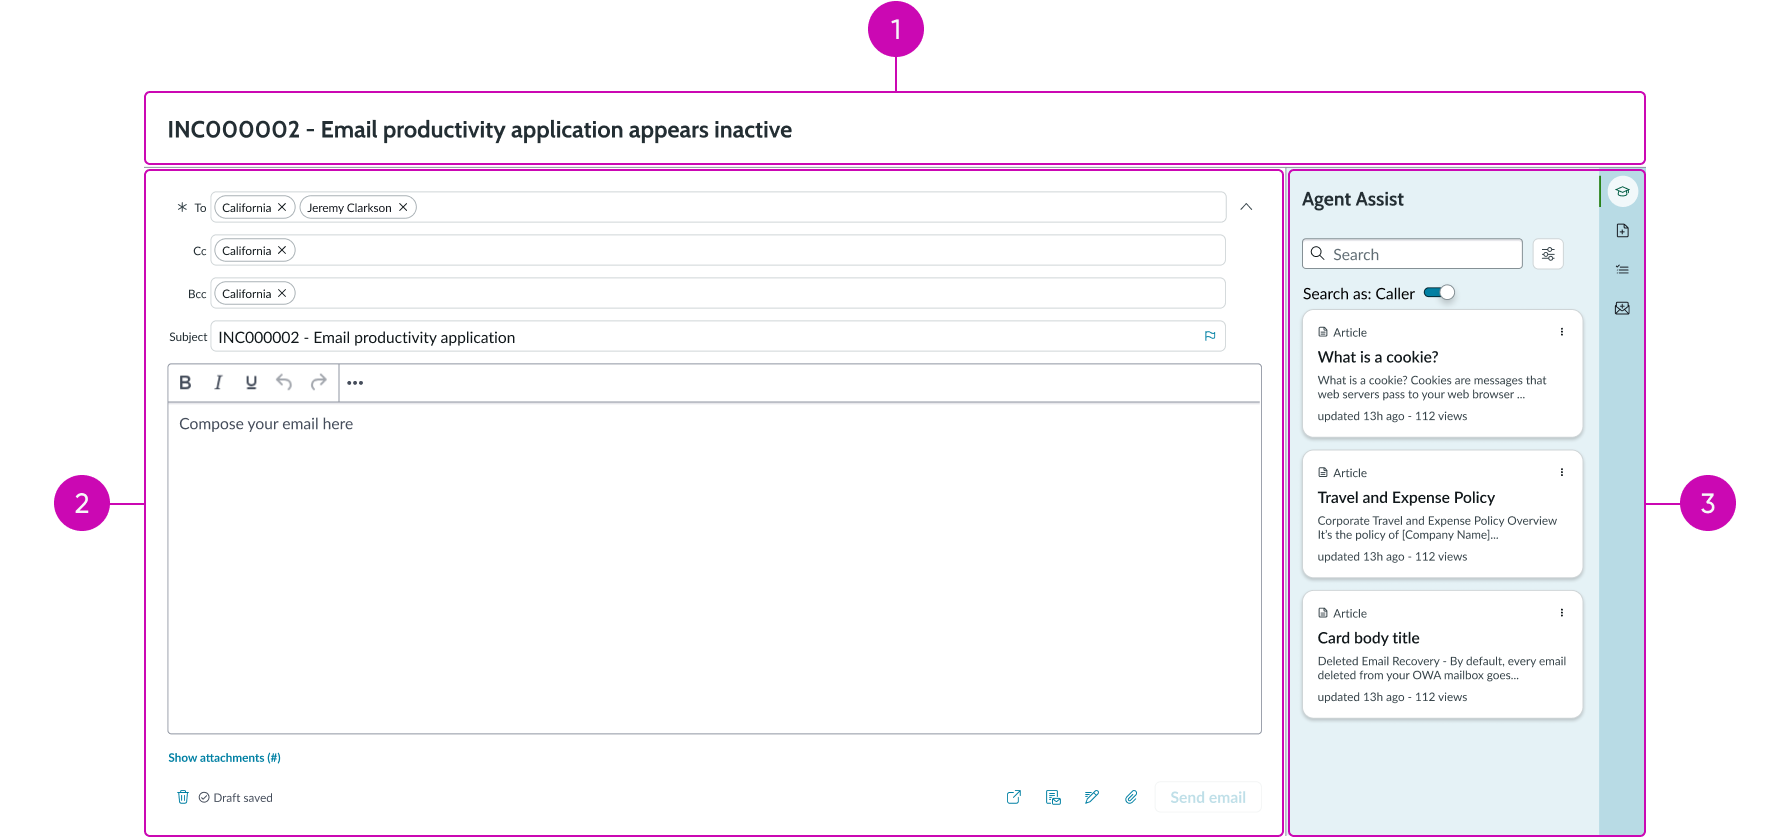The height and width of the screenshot is (837, 1781).
Task: Open the email sidebar icon
Action: [1622, 308]
